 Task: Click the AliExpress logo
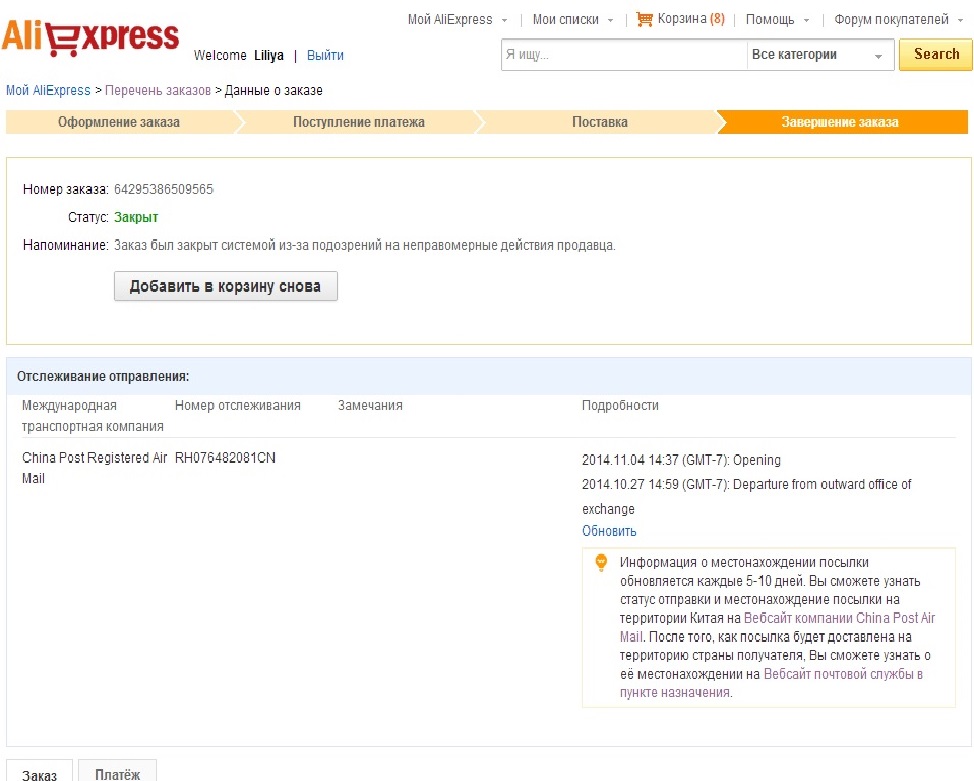point(90,38)
